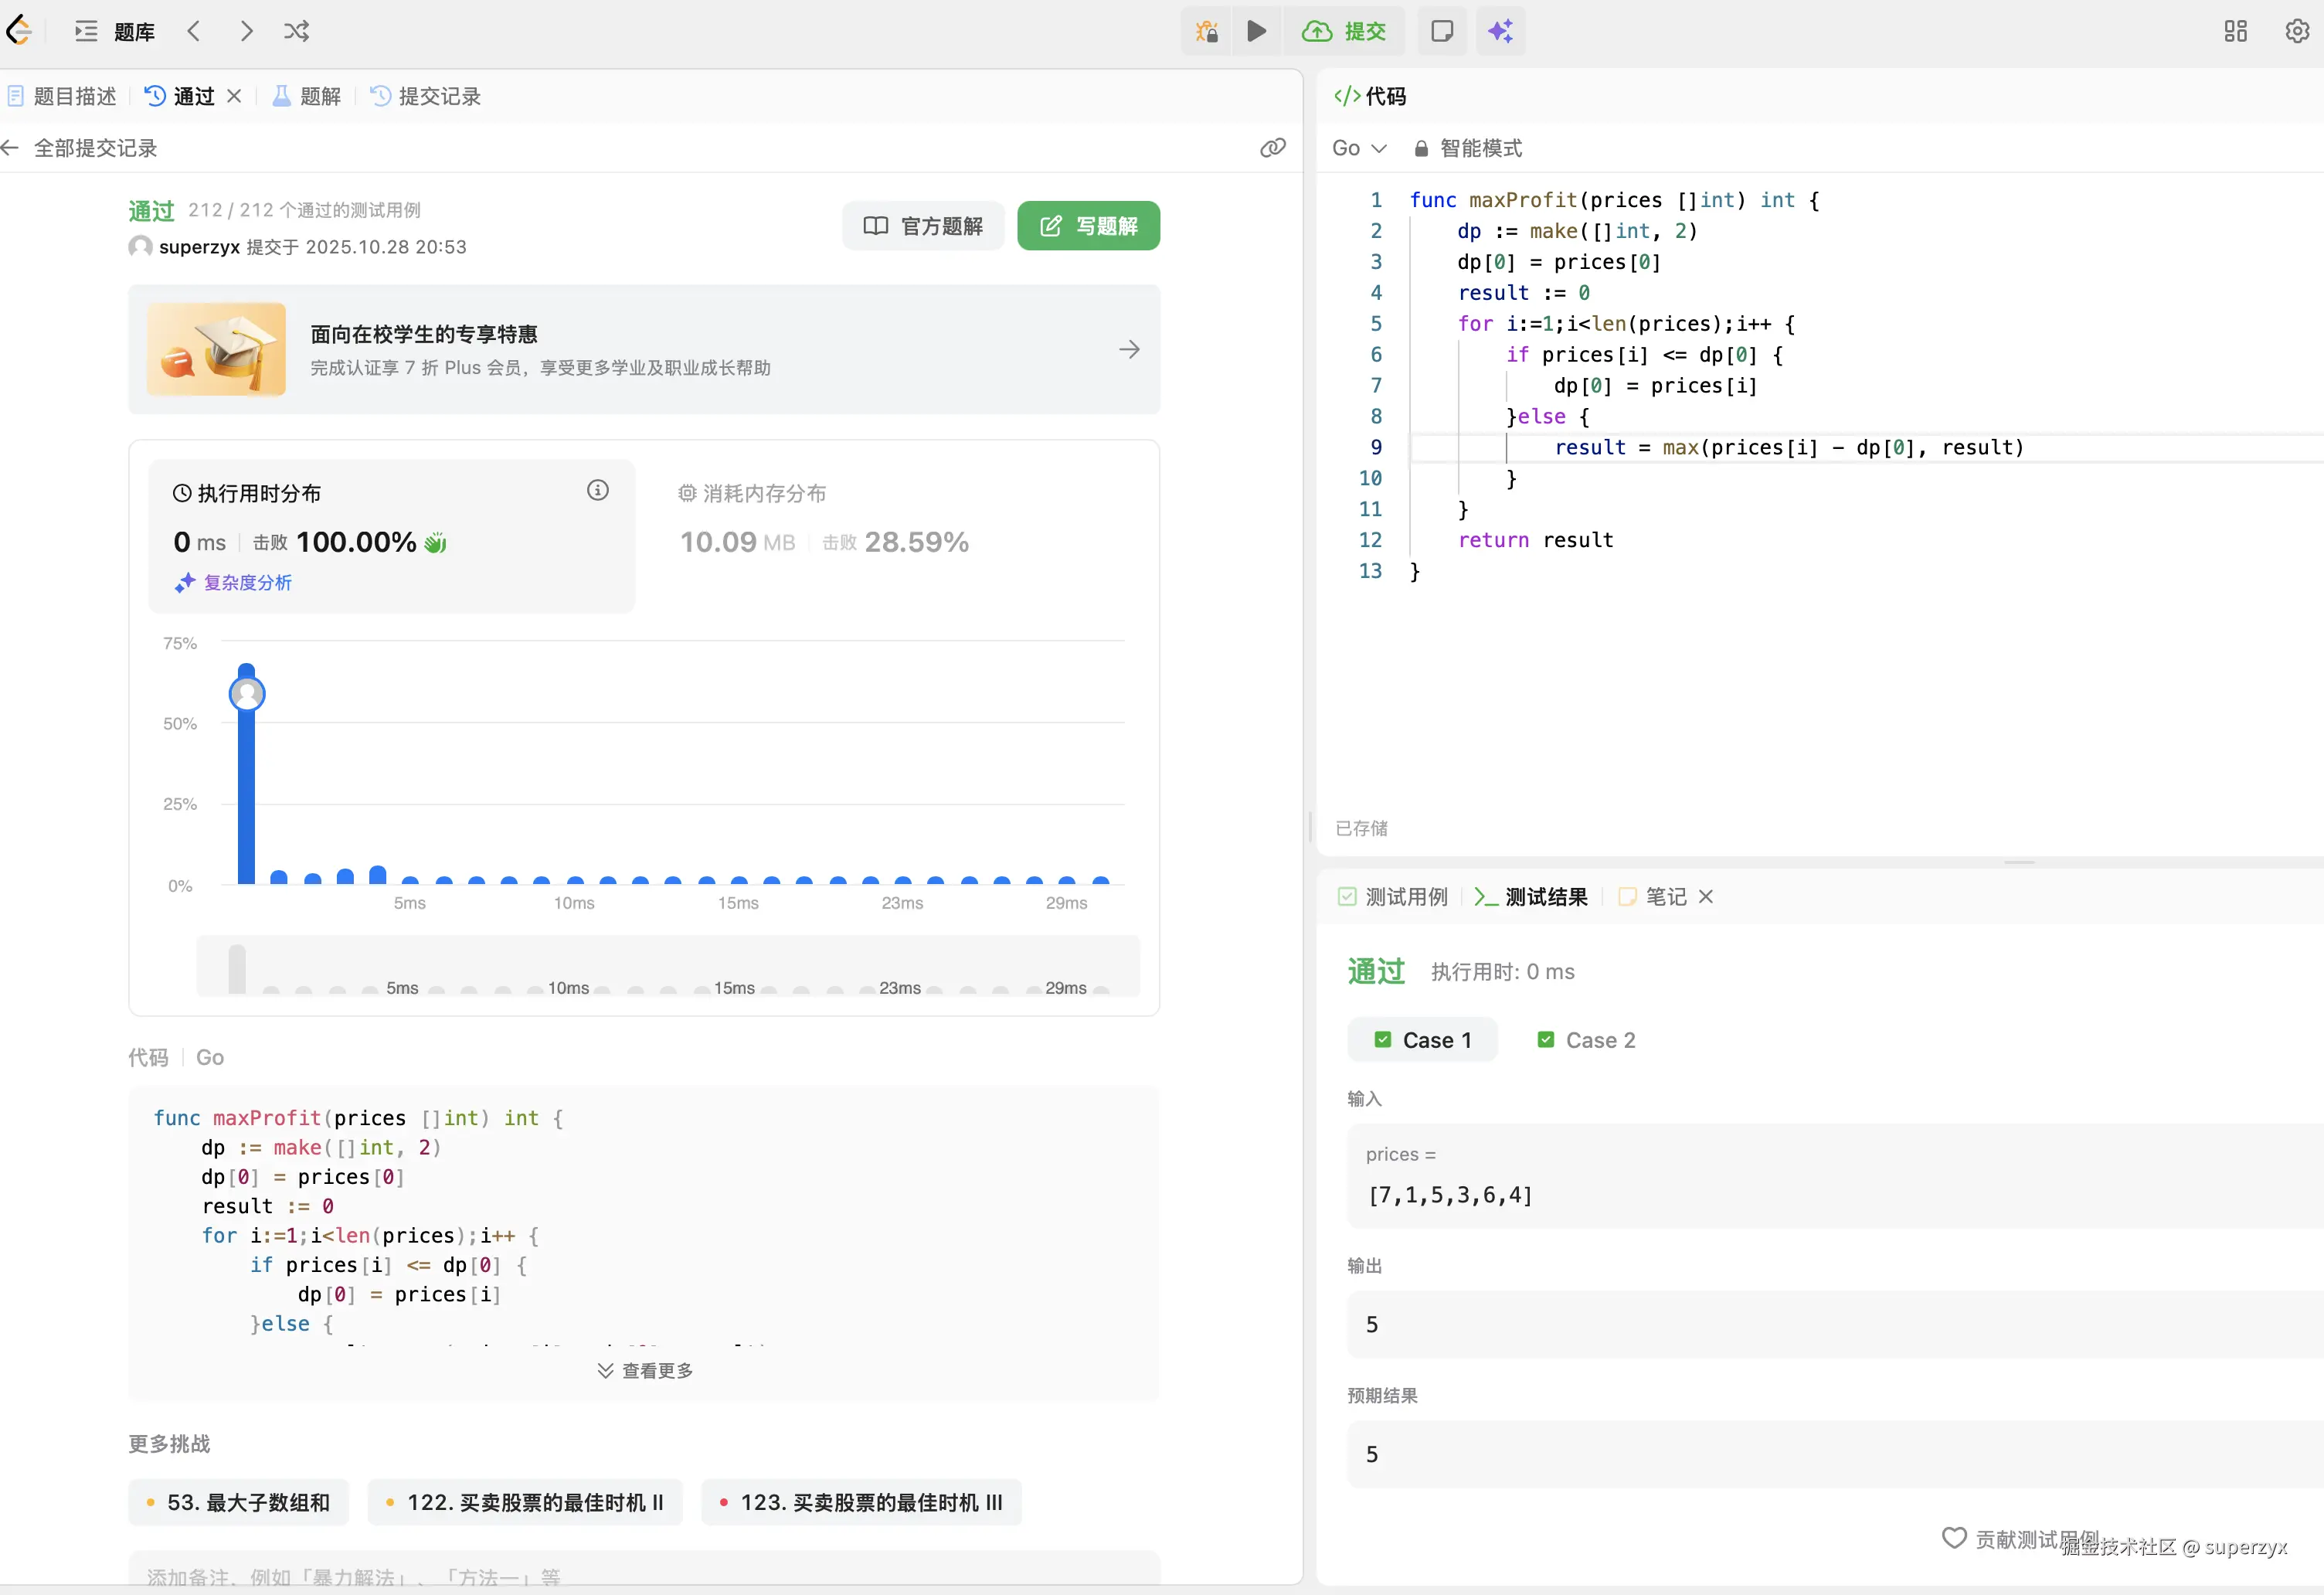Screen dimensions: 2324x1595
Task: Expand code with 查看更多
Action: click(x=645, y=1370)
